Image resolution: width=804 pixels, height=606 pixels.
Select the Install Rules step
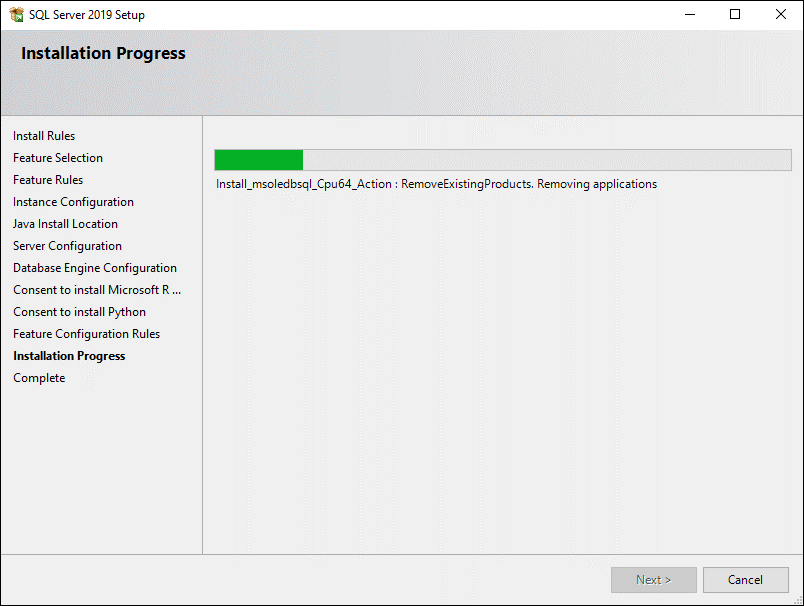(x=44, y=136)
